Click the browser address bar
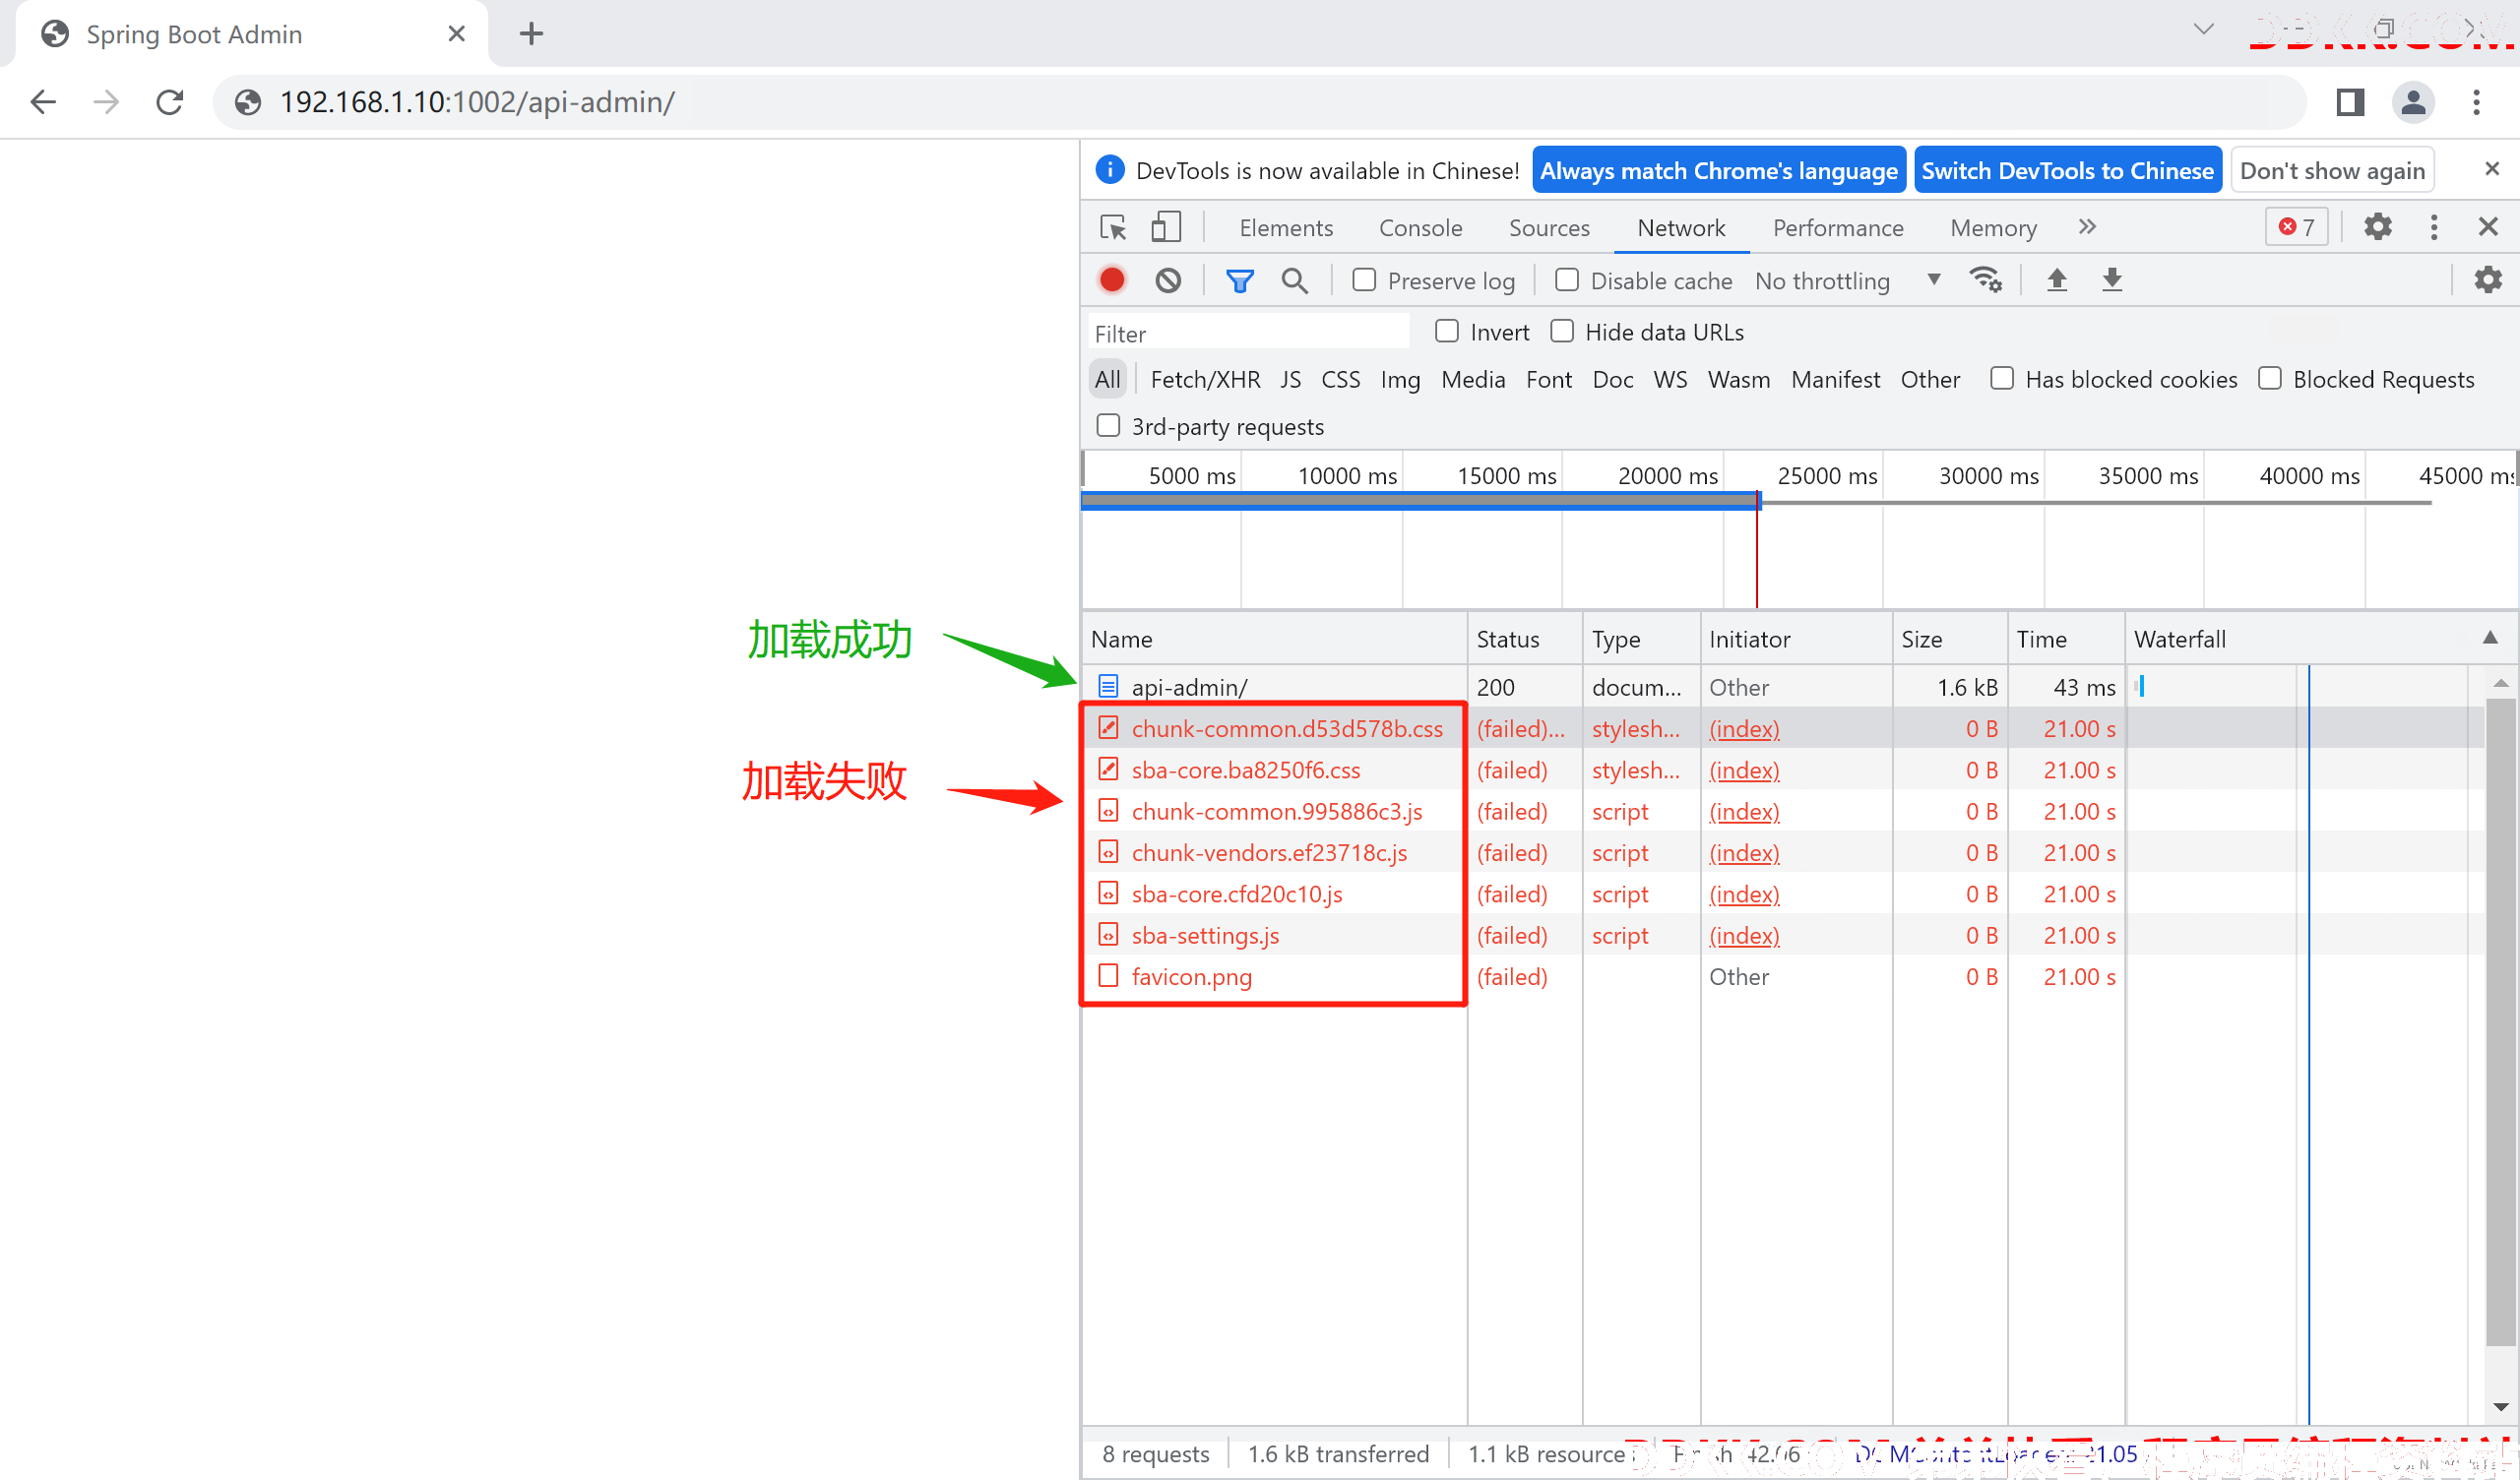Image resolution: width=2520 pixels, height=1480 pixels. pos(1260,102)
